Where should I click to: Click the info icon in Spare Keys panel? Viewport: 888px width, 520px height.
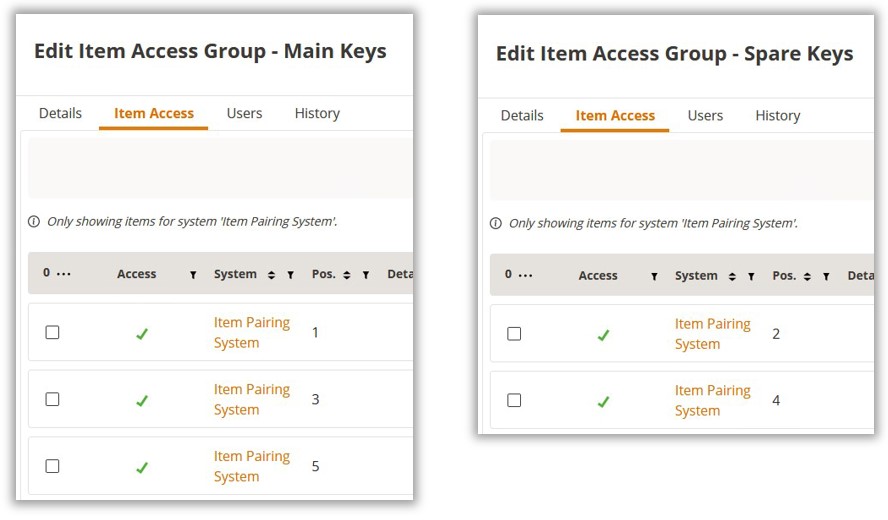click(496, 223)
